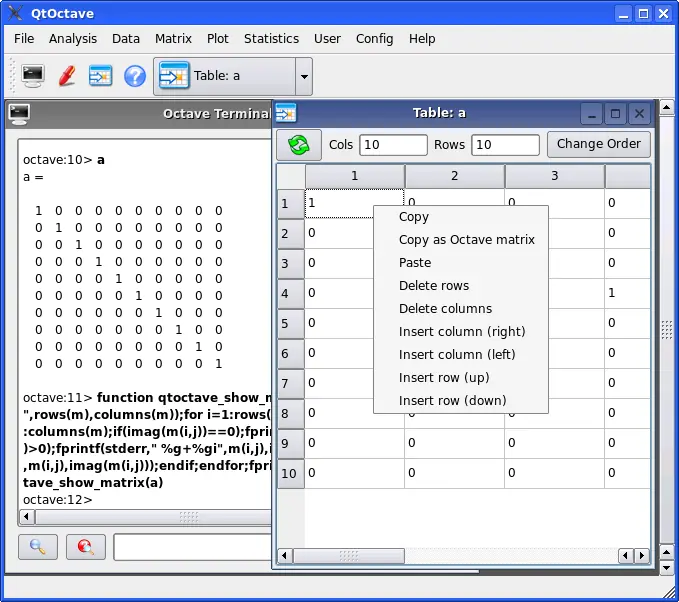The image size is (679, 602).
Task: Open the Matrix menu
Action: [x=173, y=39]
